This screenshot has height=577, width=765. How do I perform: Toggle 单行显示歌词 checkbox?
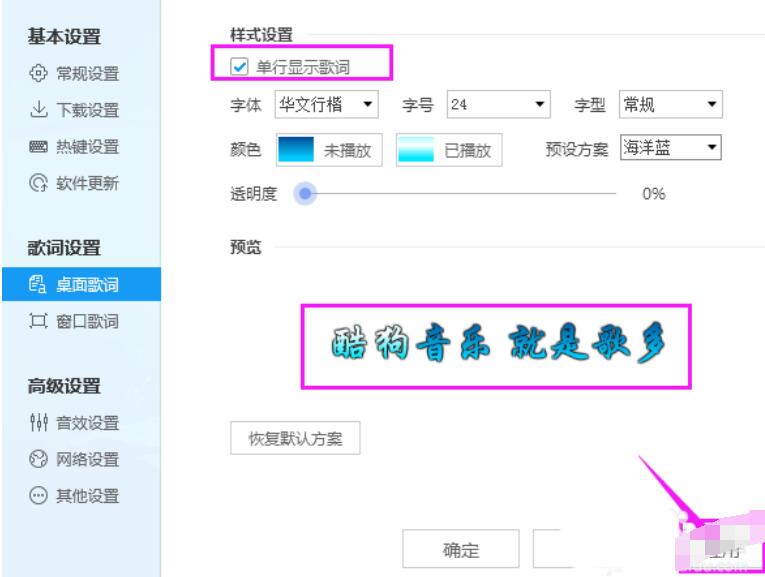(x=239, y=66)
